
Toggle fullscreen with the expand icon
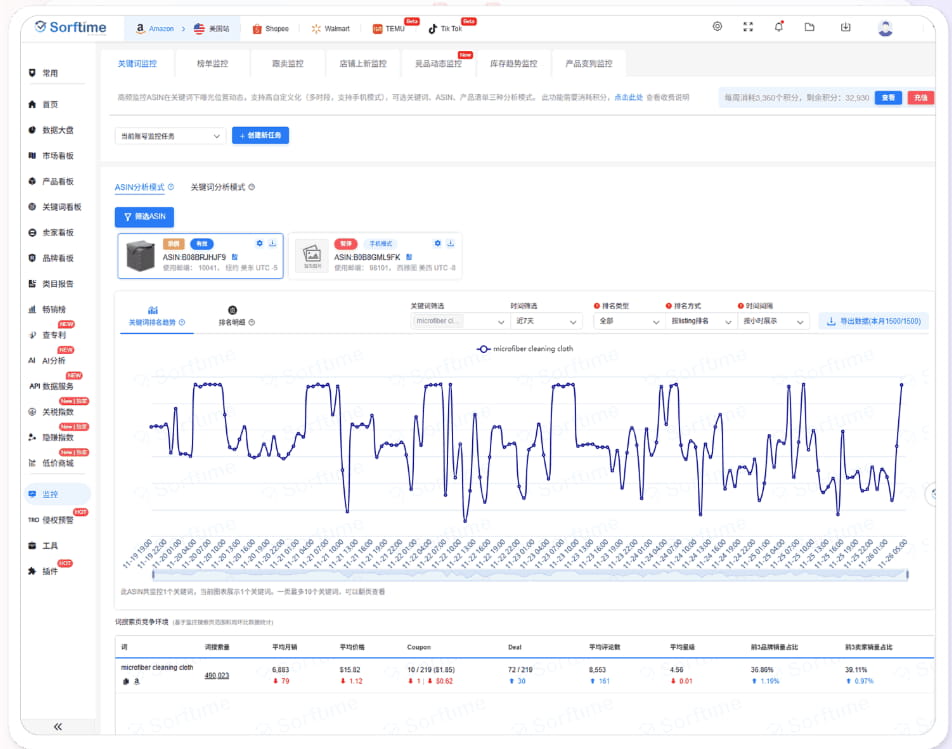click(x=748, y=27)
